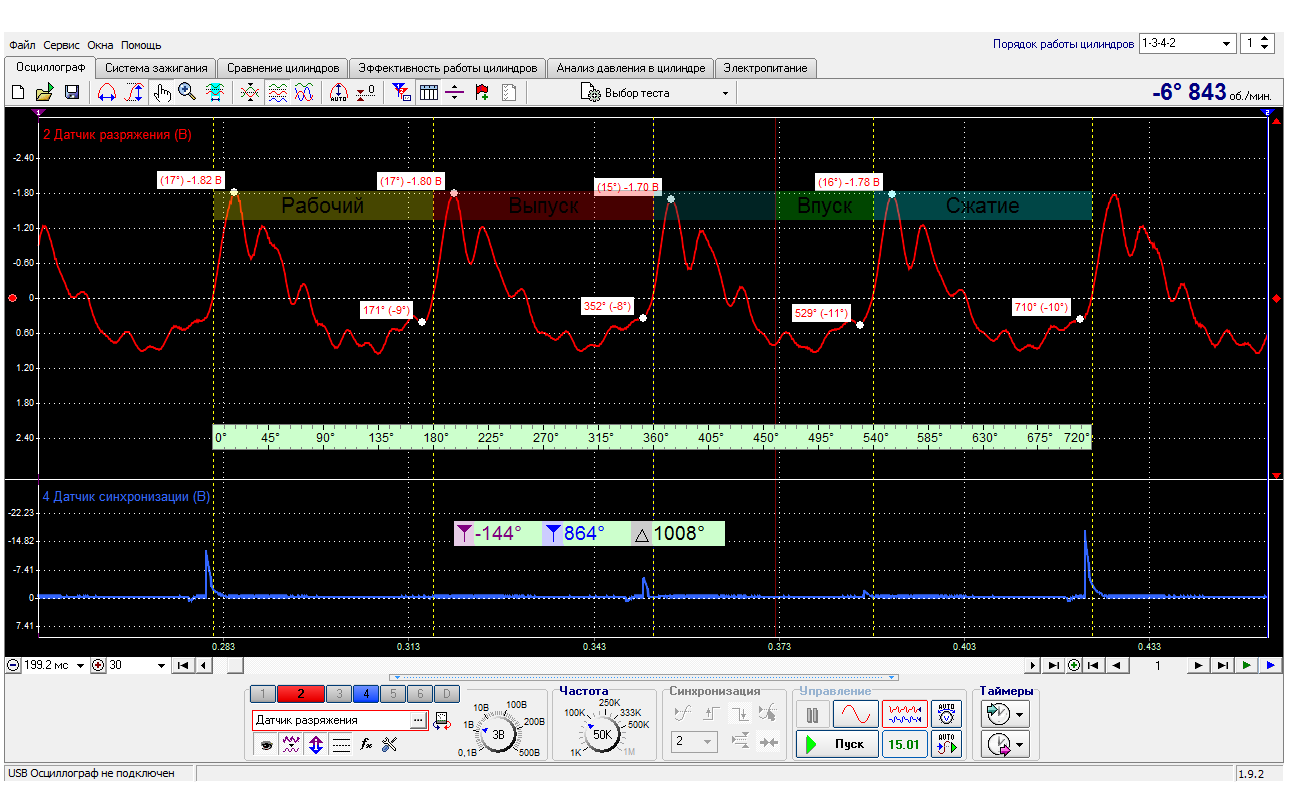Click the horizontal lines channel icon
The height and width of the screenshot is (786, 1296).
pyautogui.click(x=341, y=744)
